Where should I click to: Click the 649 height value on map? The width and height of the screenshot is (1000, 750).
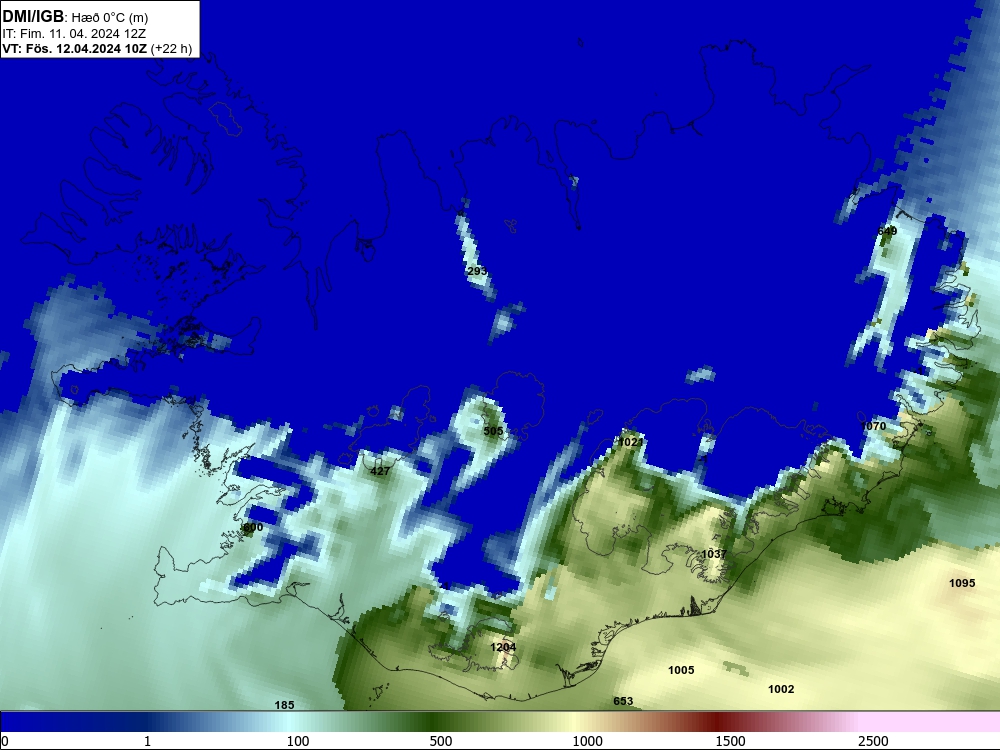tap(887, 231)
